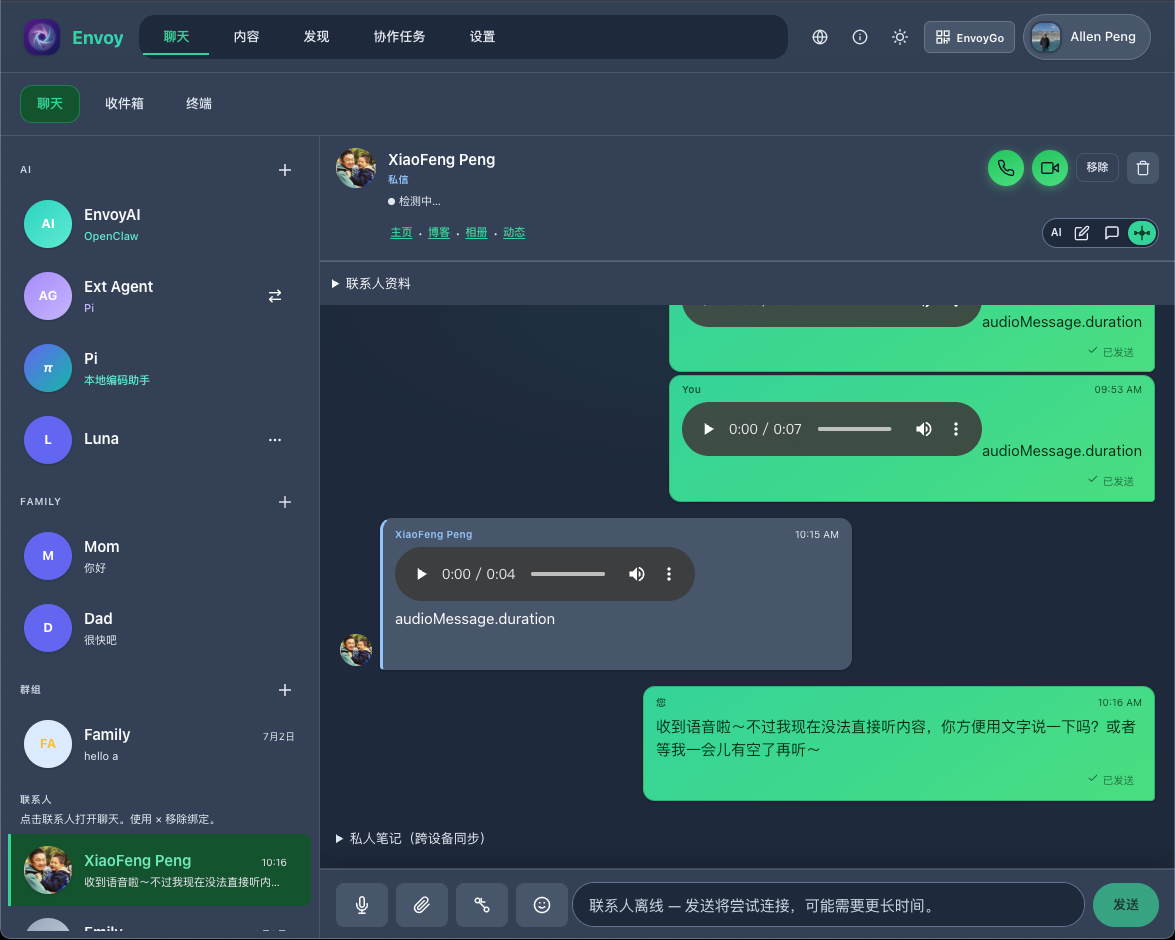Viewport: 1175px width, 940px height.
Task: Toggle the green sparkle mode button
Action: tap(1142, 233)
